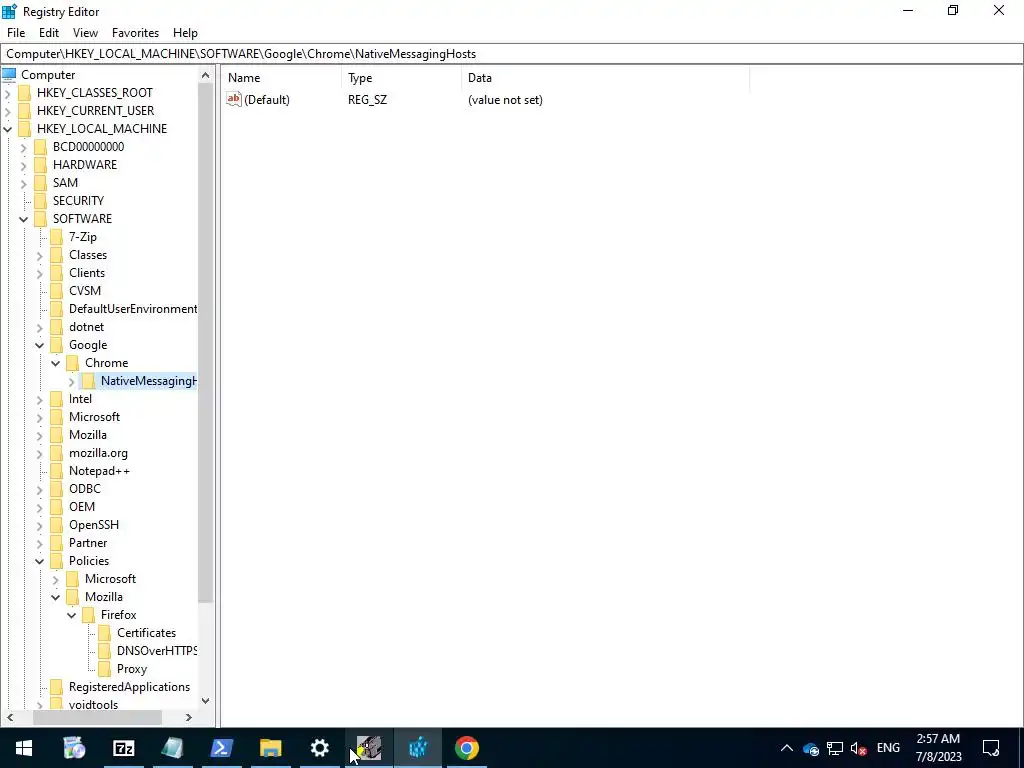Open the File menu
The height and width of the screenshot is (768, 1024).
16,33
